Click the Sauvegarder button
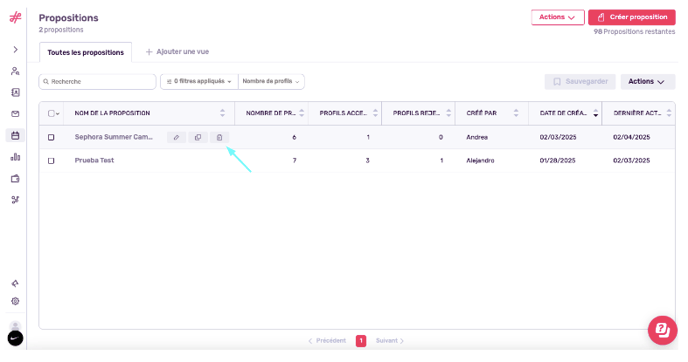This screenshot has width=688, height=362. [580, 82]
